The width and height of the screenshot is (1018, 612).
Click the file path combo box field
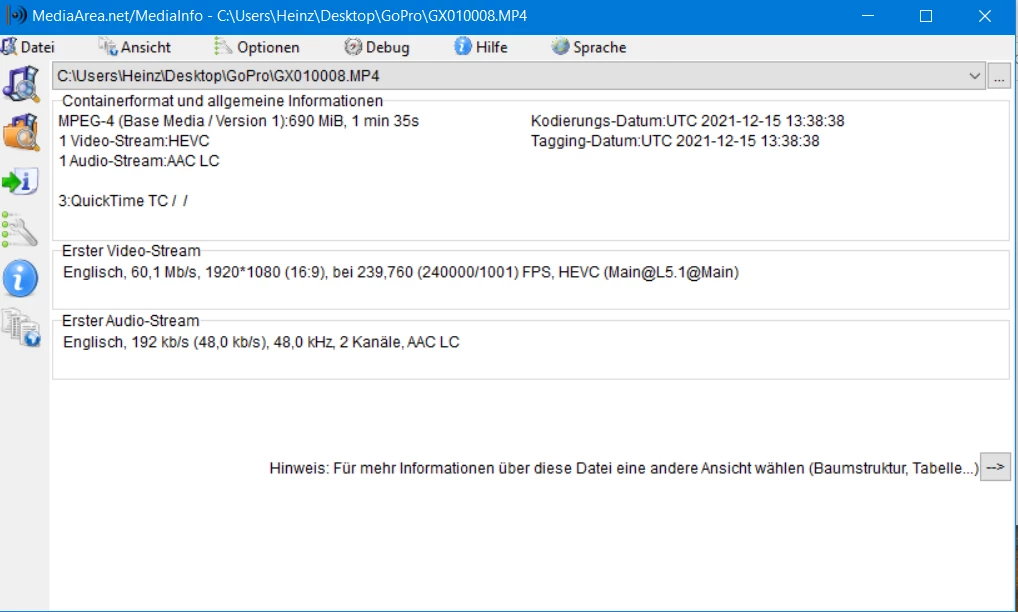(x=519, y=76)
